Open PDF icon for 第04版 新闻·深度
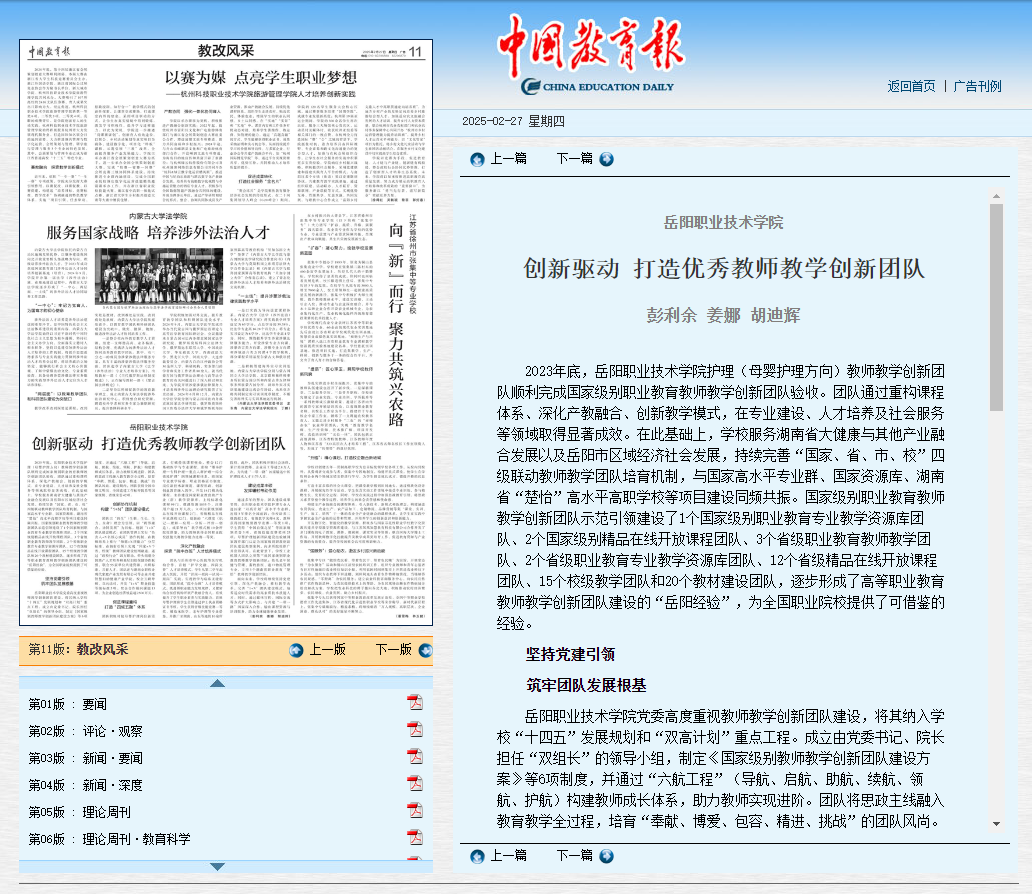Image resolution: width=1032 pixels, height=894 pixels. click(415, 784)
